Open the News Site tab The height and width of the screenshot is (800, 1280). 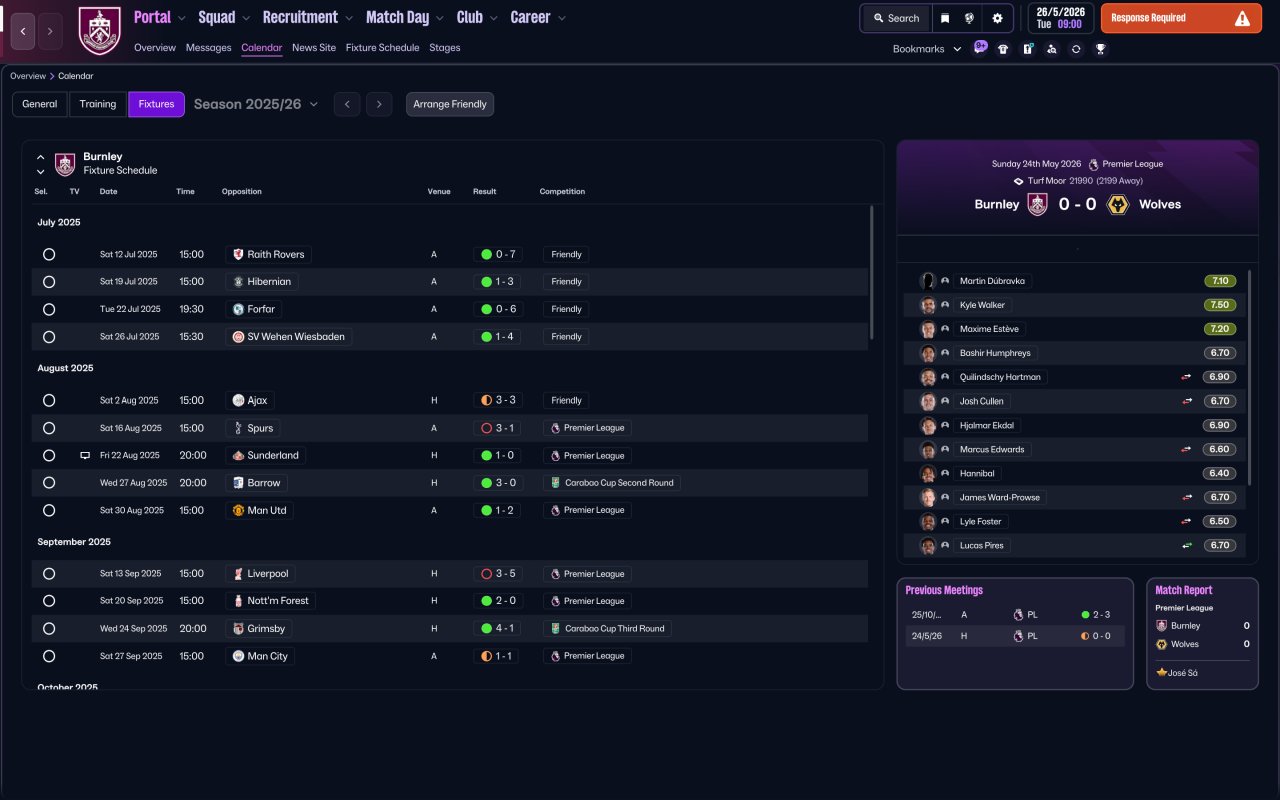314,48
